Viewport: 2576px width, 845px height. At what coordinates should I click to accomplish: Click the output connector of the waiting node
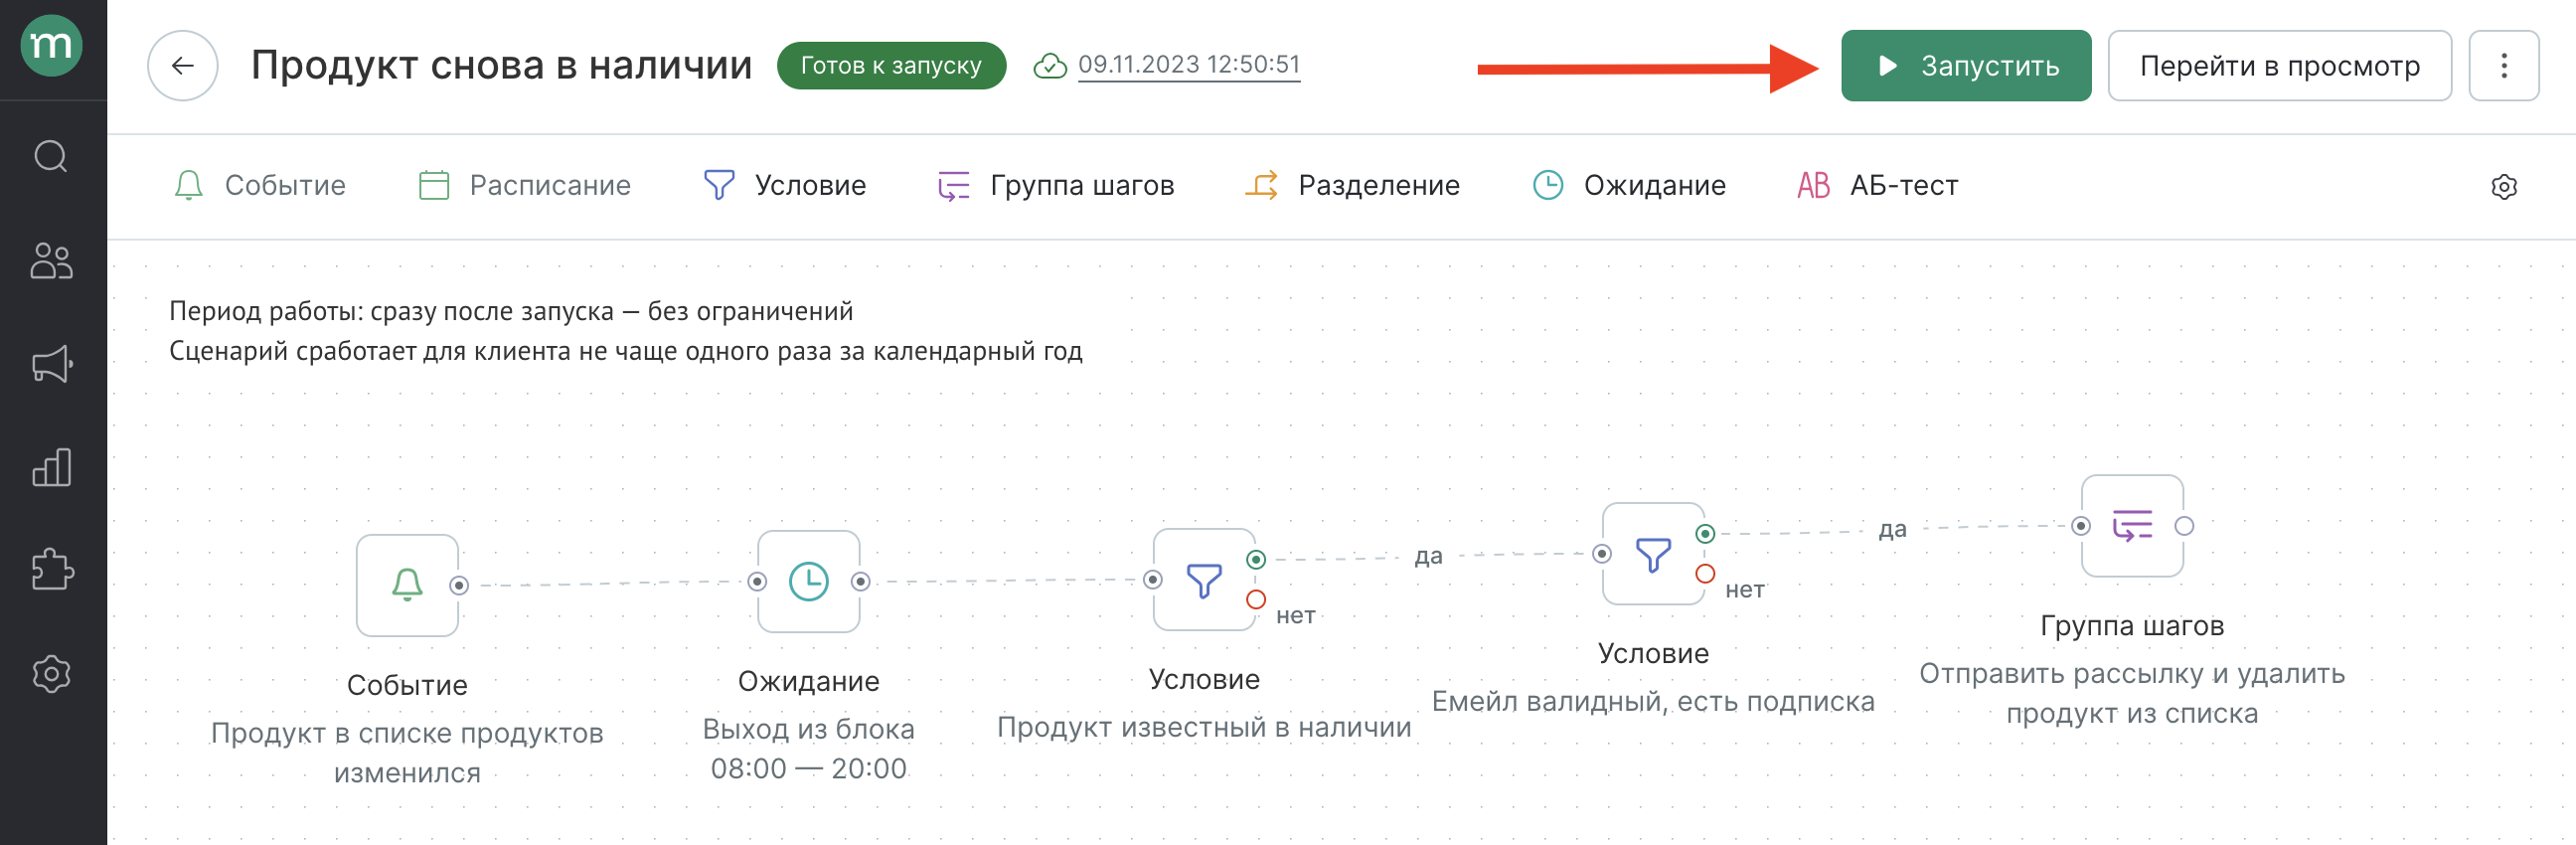(860, 582)
